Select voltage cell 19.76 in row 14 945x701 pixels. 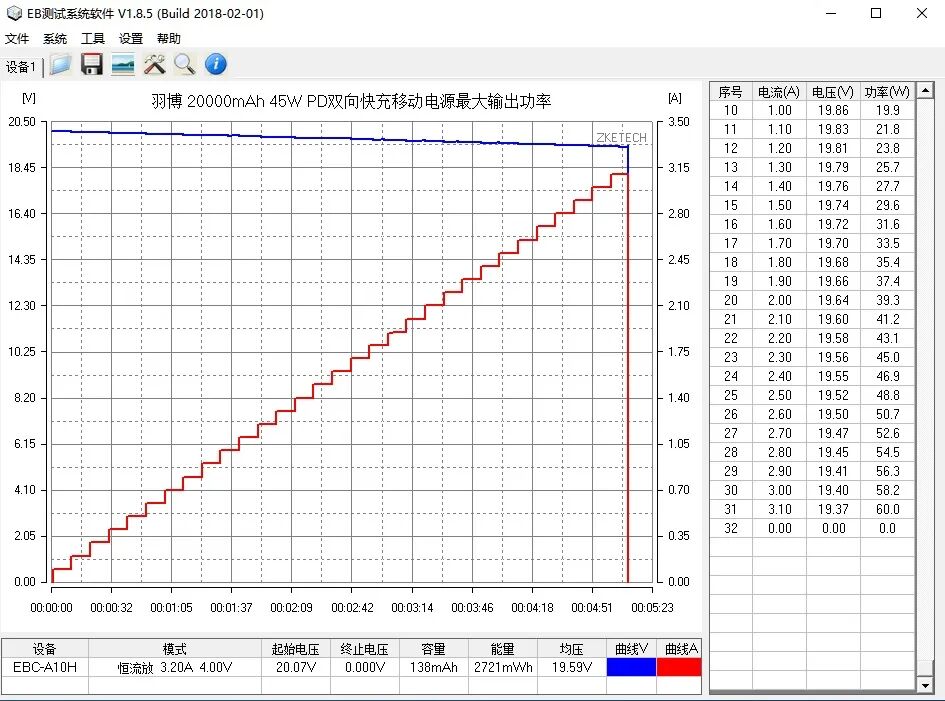point(833,186)
